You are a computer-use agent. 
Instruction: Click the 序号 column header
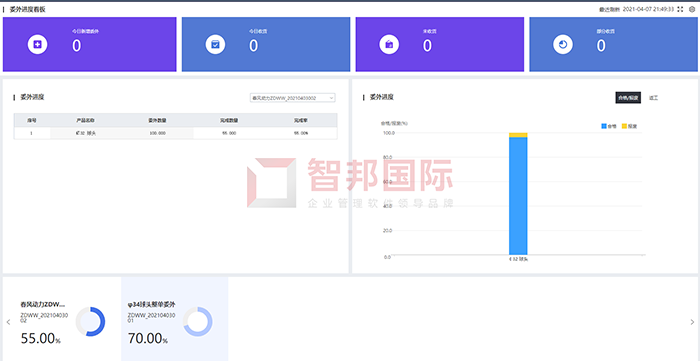[x=31, y=120]
